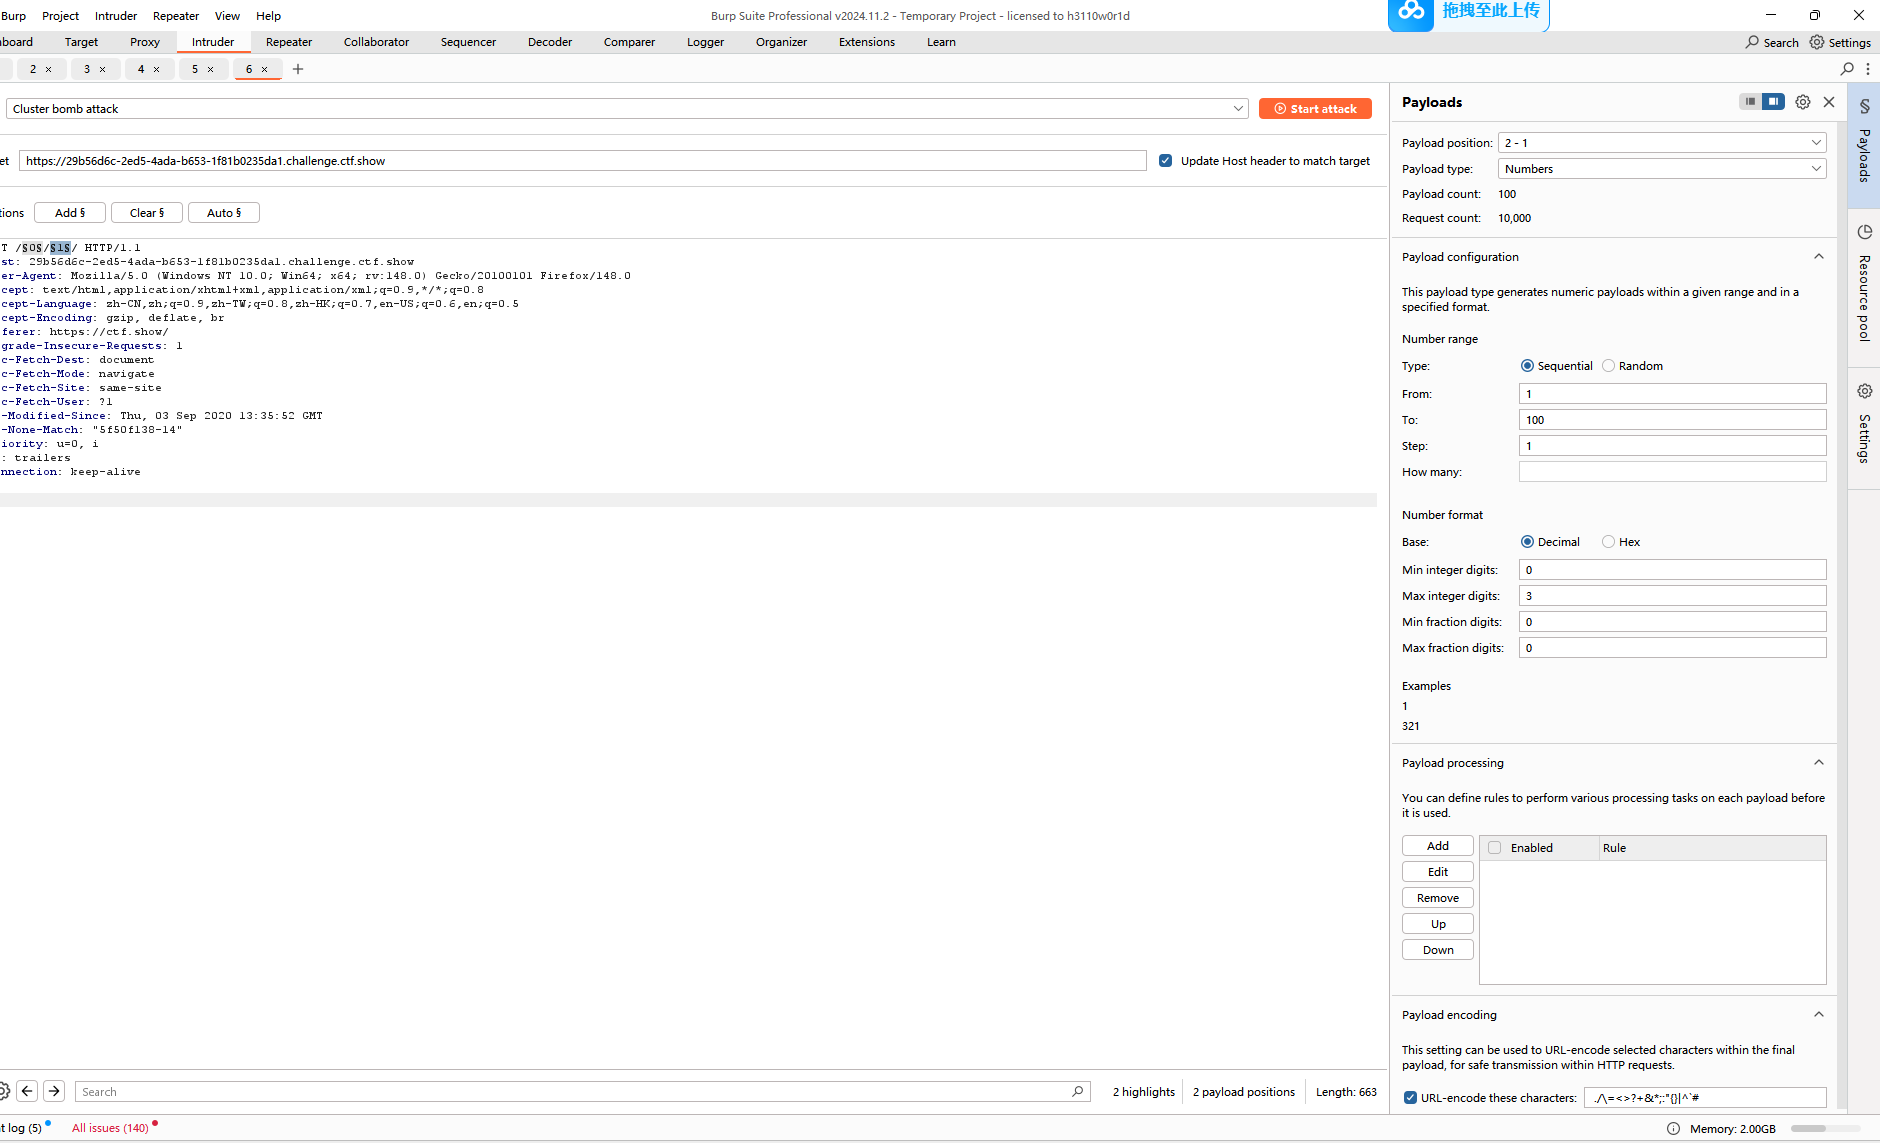The image size is (1880, 1143).
Task: Click the memory info icon in status bar
Action: (x=1673, y=1128)
